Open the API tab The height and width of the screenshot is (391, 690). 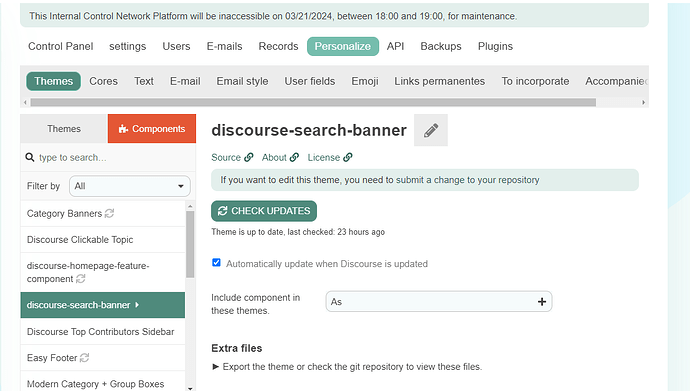coord(395,46)
